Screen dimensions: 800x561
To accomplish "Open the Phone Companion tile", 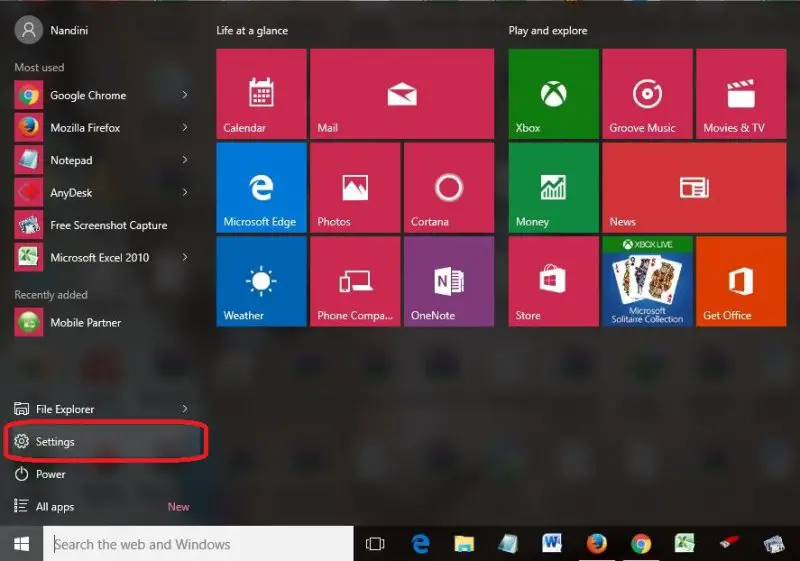I will 355,282.
